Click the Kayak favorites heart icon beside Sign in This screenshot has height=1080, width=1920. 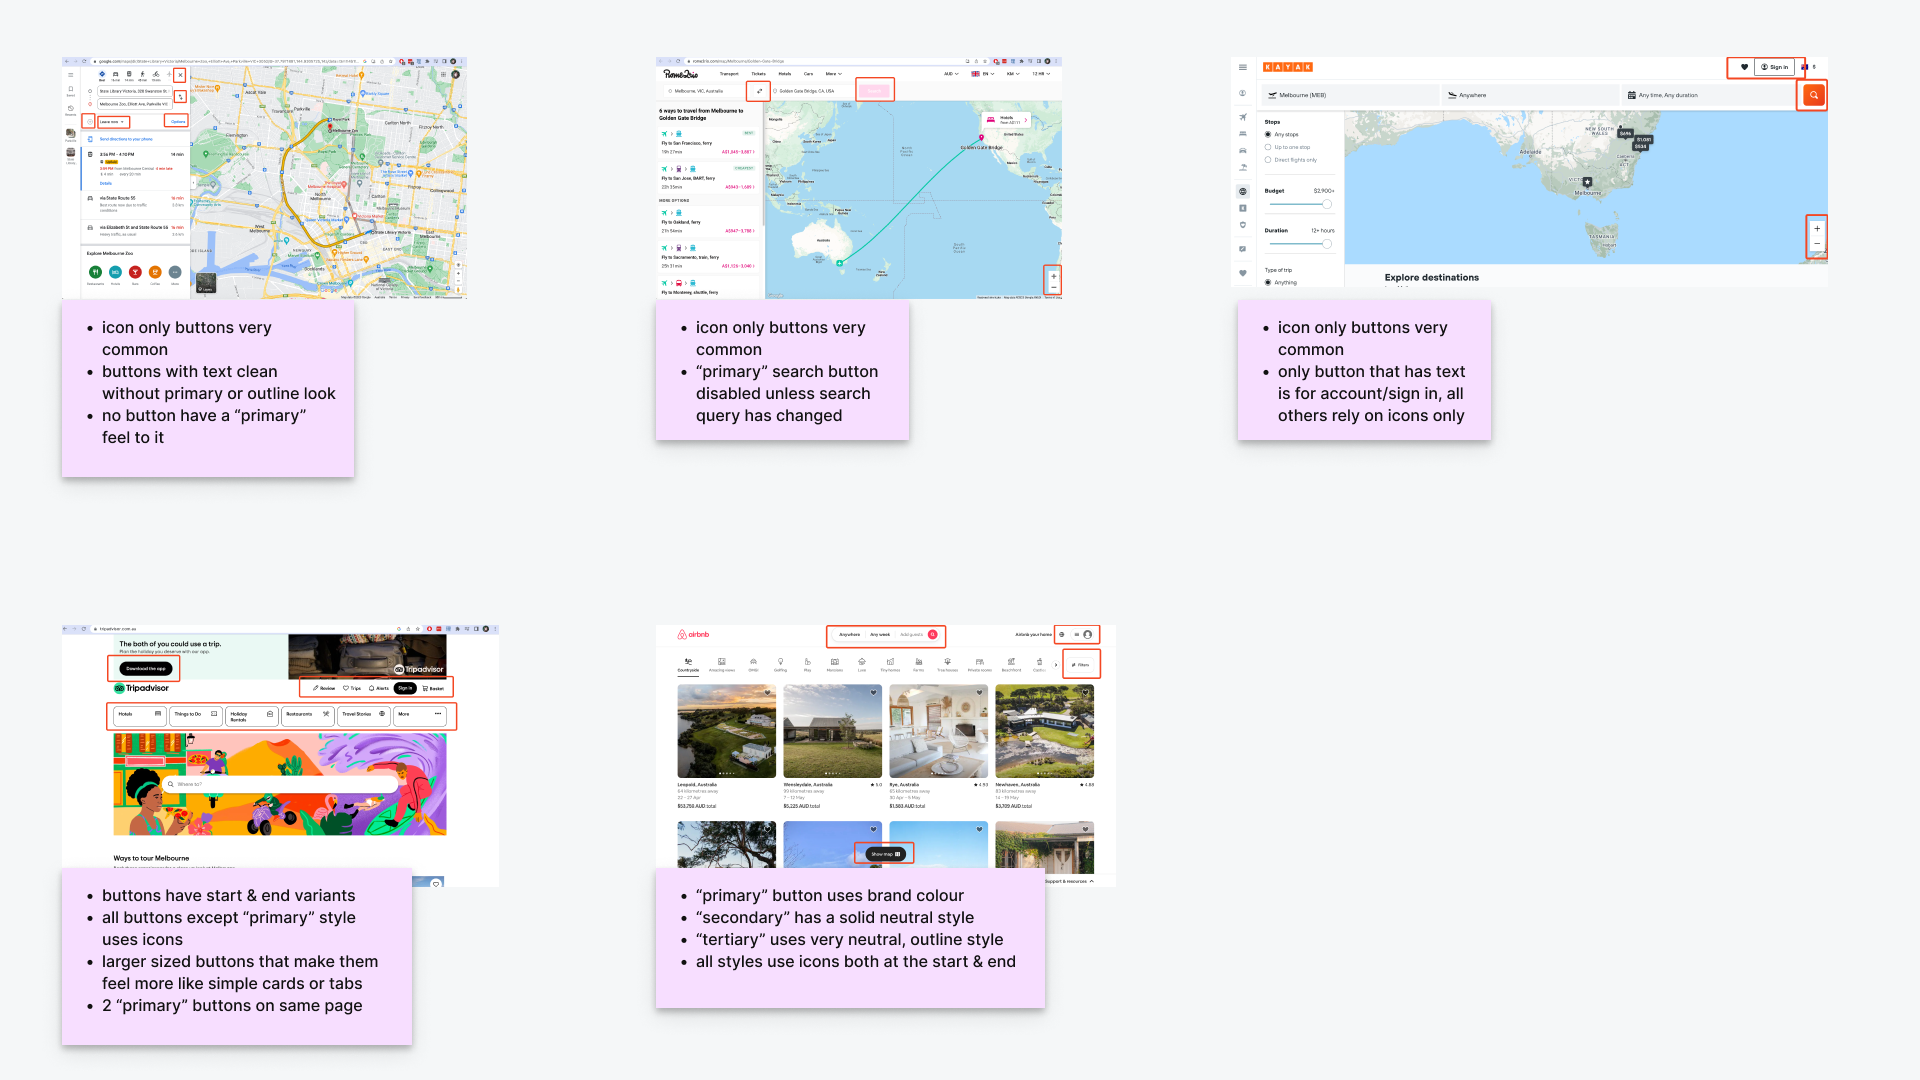click(1744, 67)
